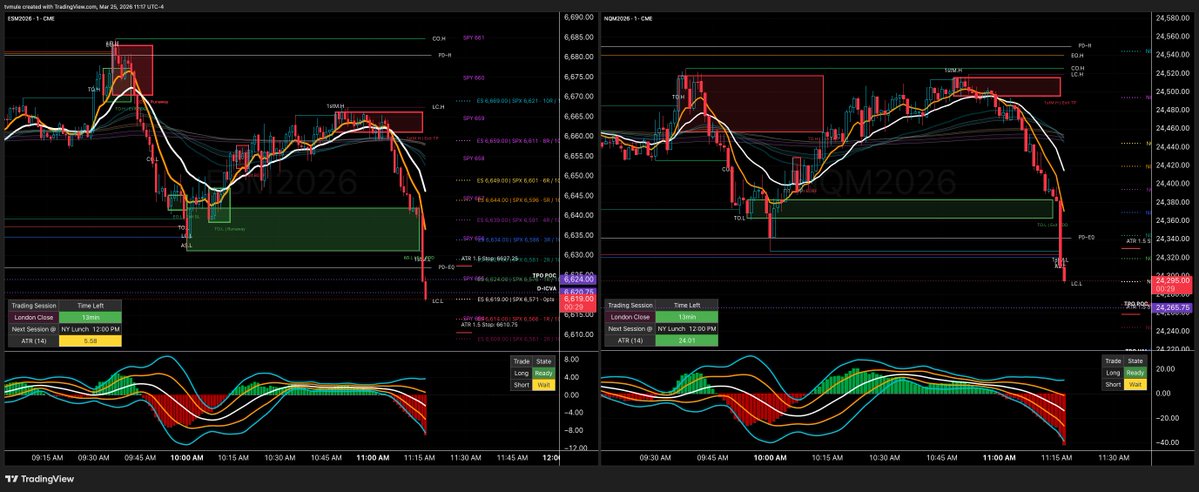Screen dimensions: 1199x492
Task: Click the PD-H level label on NQ chart
Action: (1084, 46)
